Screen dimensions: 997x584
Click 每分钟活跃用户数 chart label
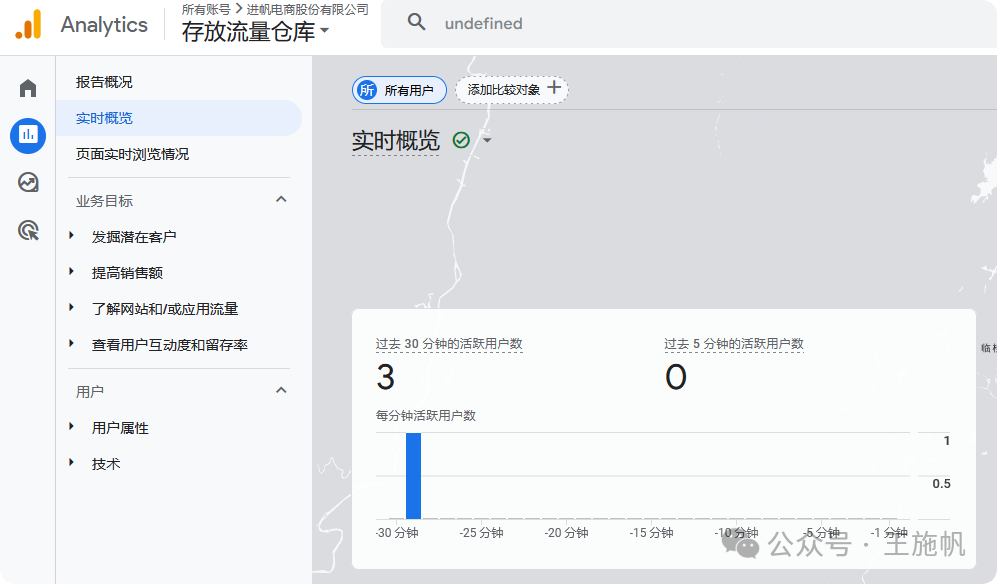pyautogui.click(x=425, y=415)
